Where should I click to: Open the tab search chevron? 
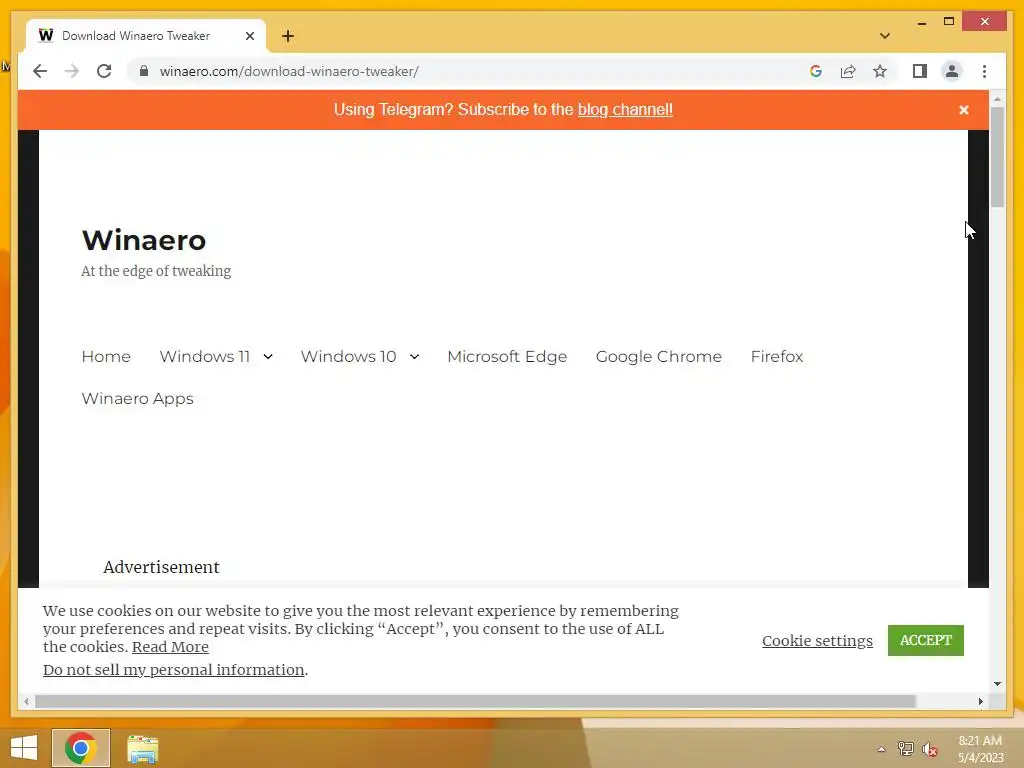pos(884,36)
